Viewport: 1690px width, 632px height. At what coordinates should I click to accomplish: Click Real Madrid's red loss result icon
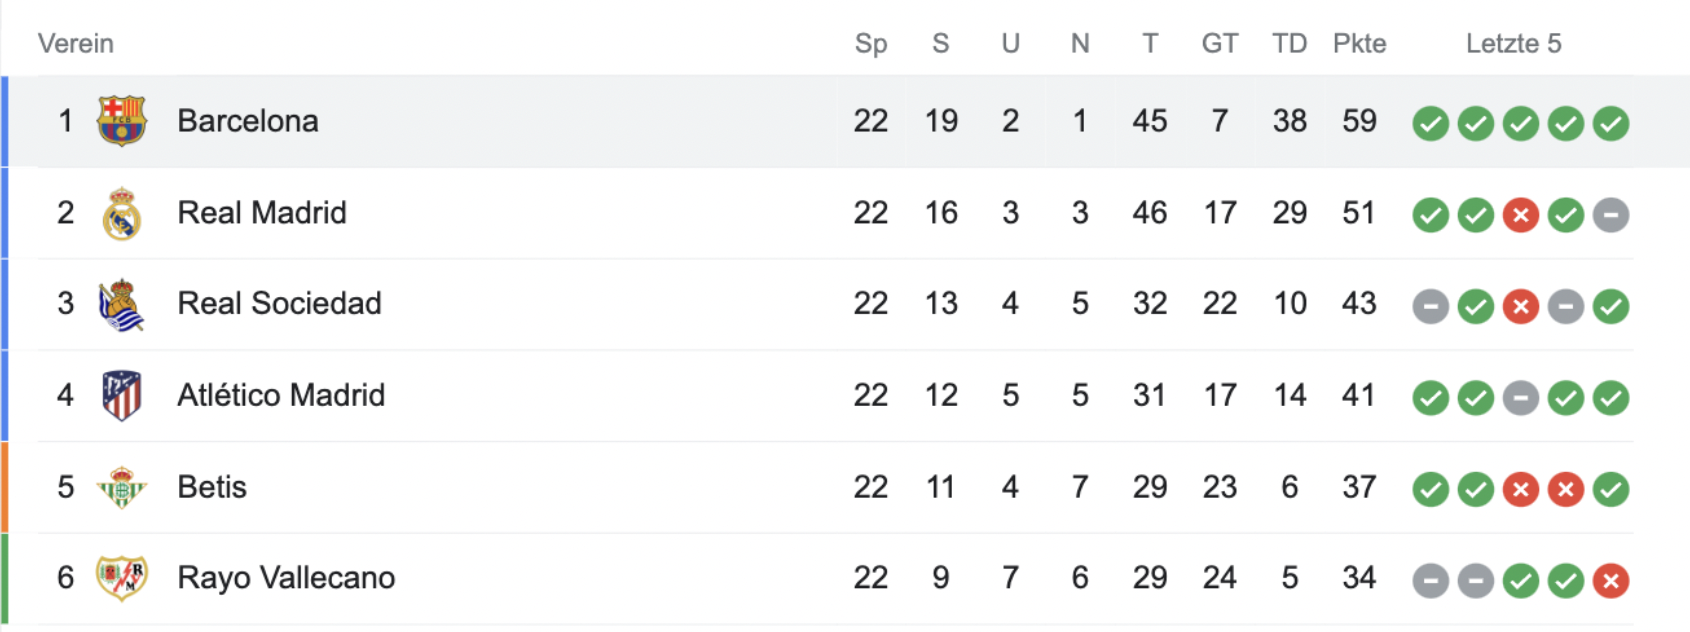pos(1520,215)
